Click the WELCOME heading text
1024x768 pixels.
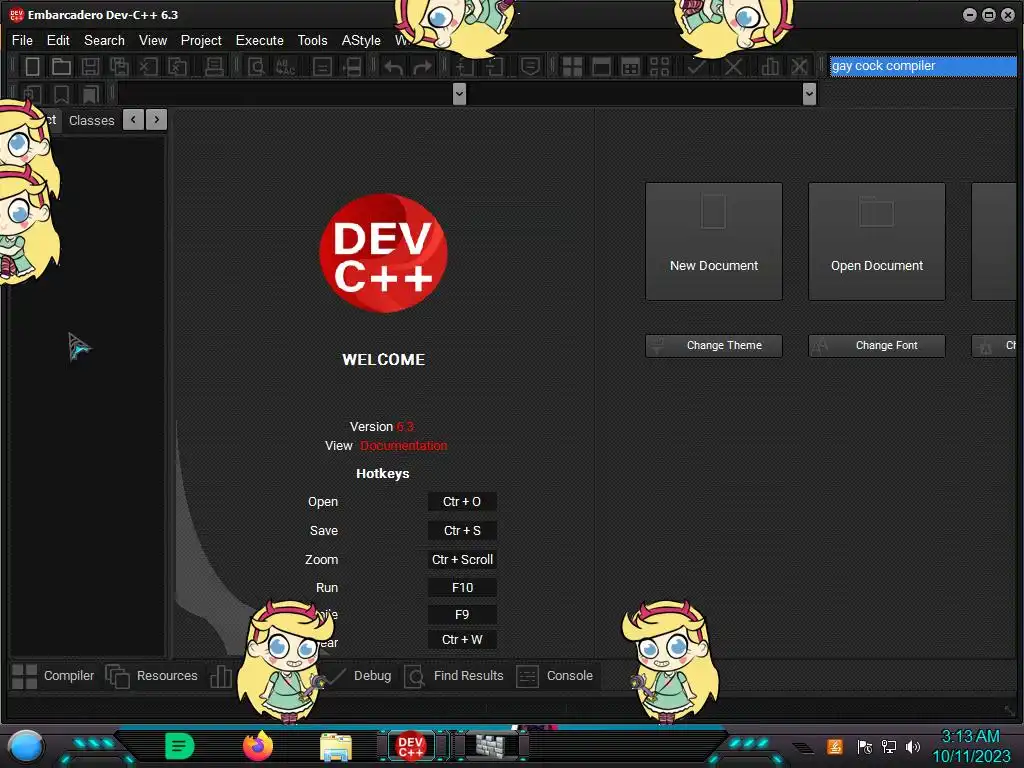click(383, 360)
